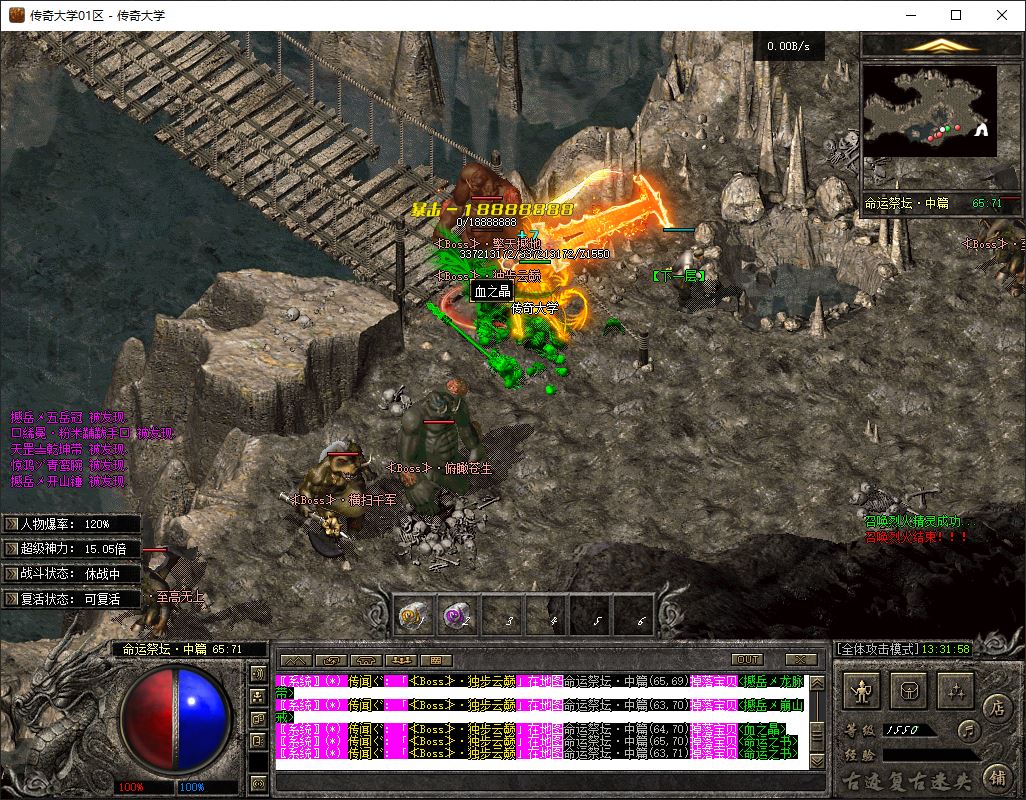
Task: Expand the 人物爆率 status row arrow
Action: (12, 524)
